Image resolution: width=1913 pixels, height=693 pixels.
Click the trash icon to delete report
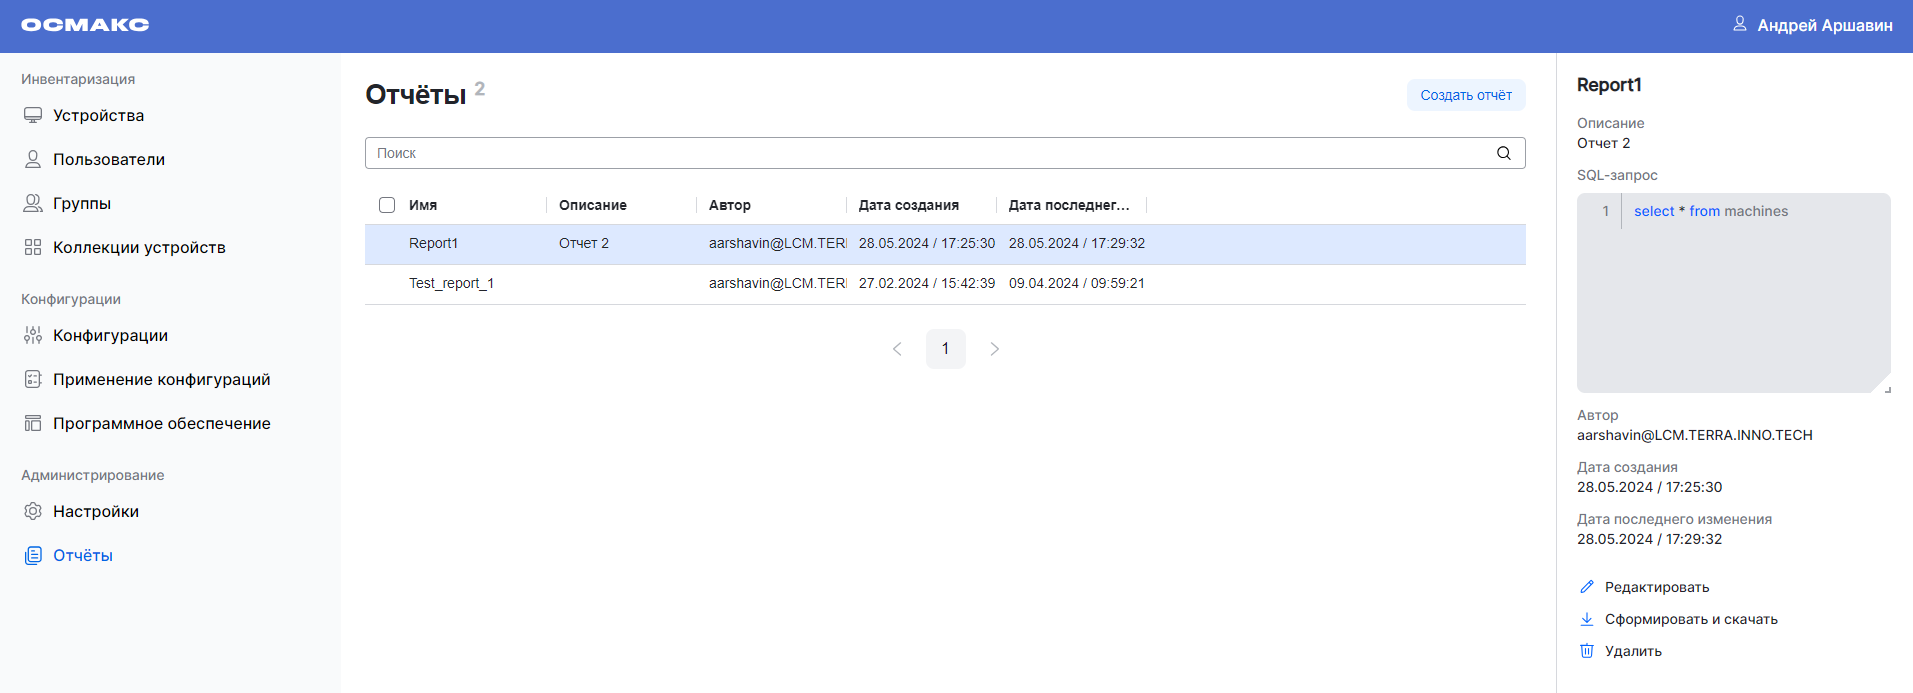click(1587, 651)
